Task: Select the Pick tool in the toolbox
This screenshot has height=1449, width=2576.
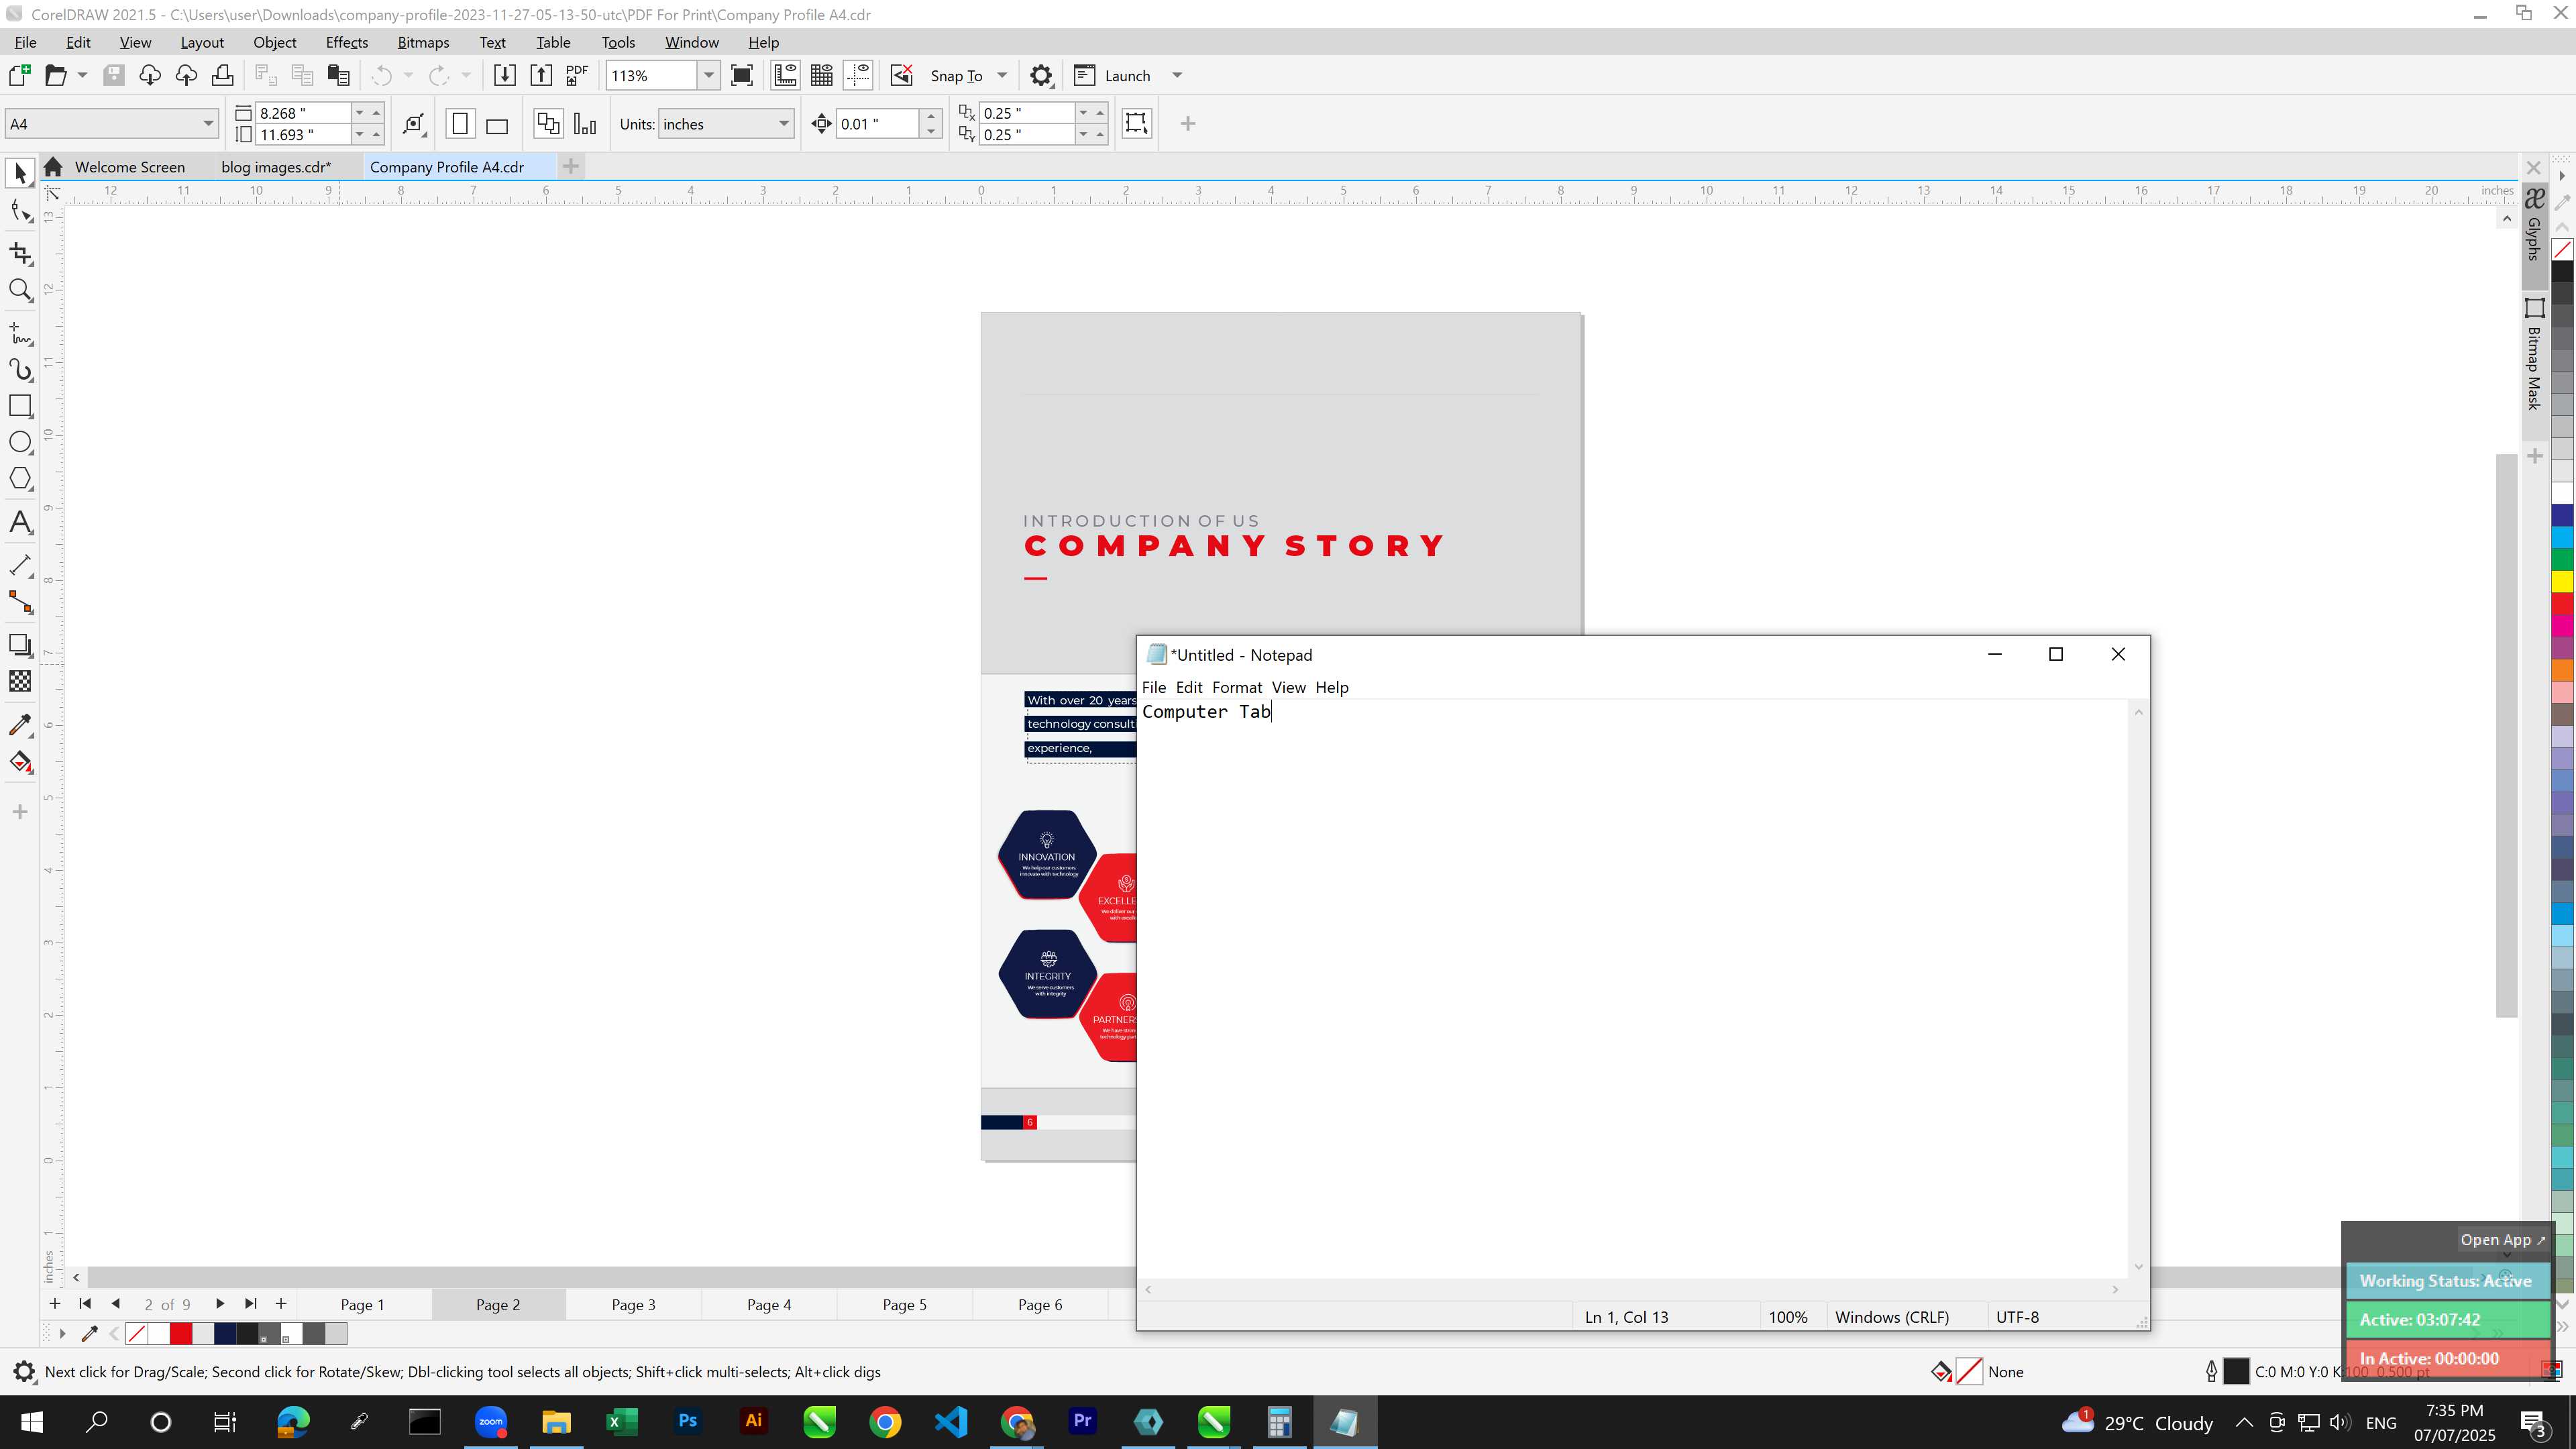Action: [20, 174]
